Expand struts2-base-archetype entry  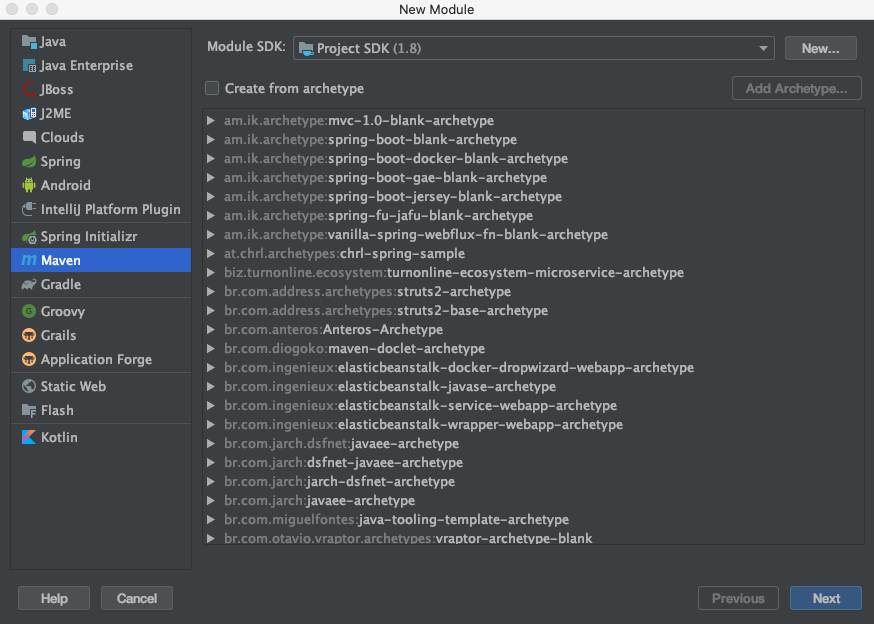pos(211,310)
